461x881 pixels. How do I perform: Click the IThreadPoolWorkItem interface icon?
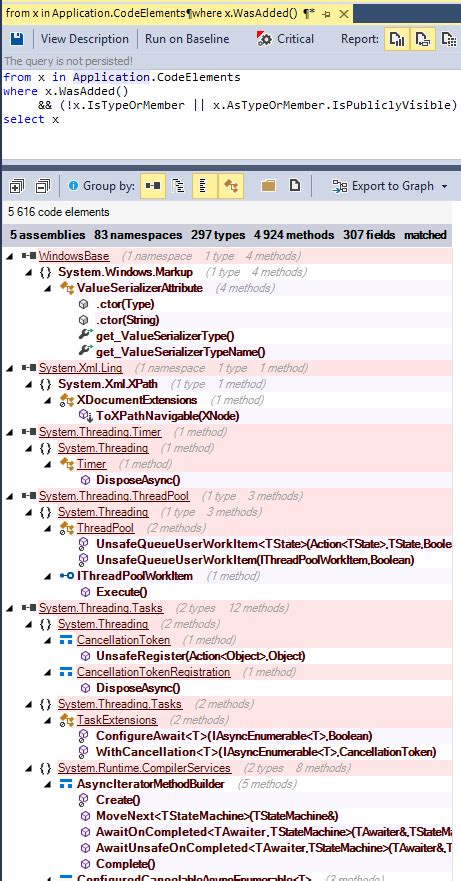coord(66,576)
